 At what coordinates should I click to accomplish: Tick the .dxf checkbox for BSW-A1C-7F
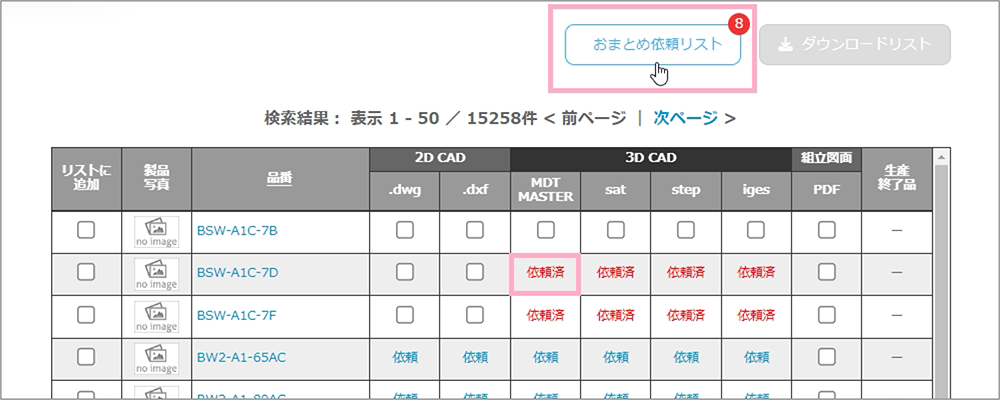(x=475, y=315)
